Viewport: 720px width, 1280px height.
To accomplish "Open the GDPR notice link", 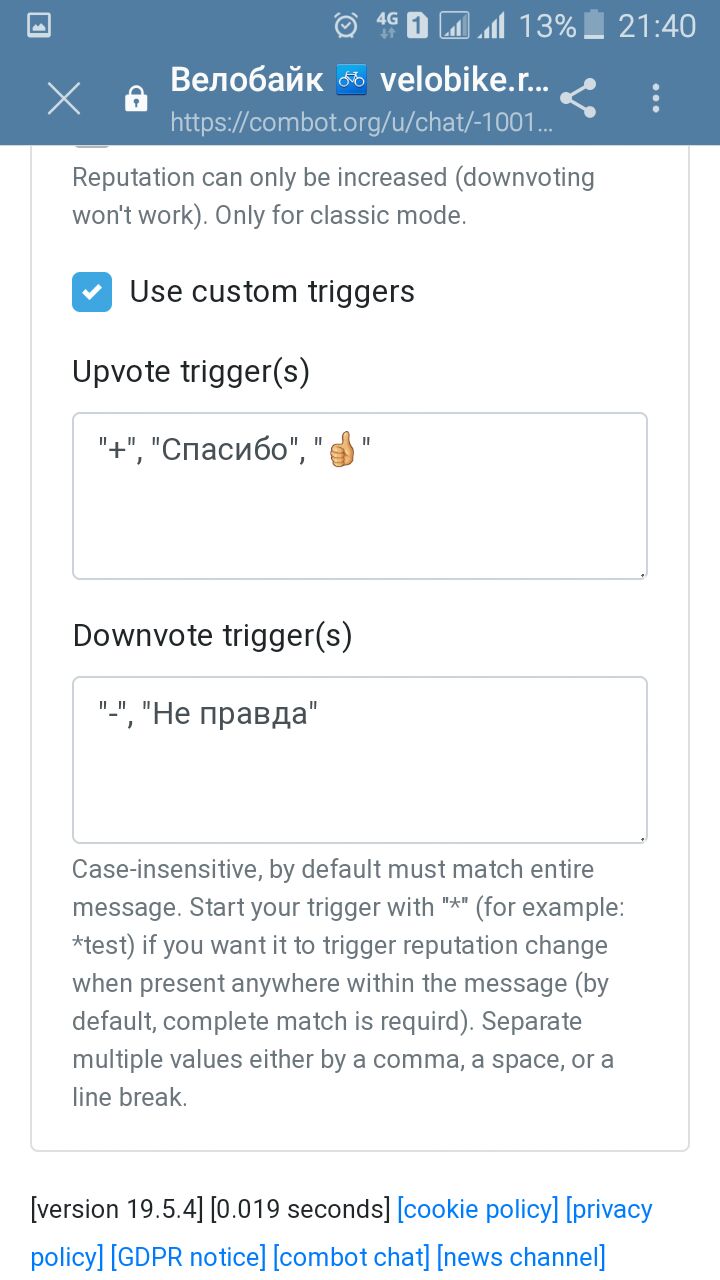I will 188,1257.
